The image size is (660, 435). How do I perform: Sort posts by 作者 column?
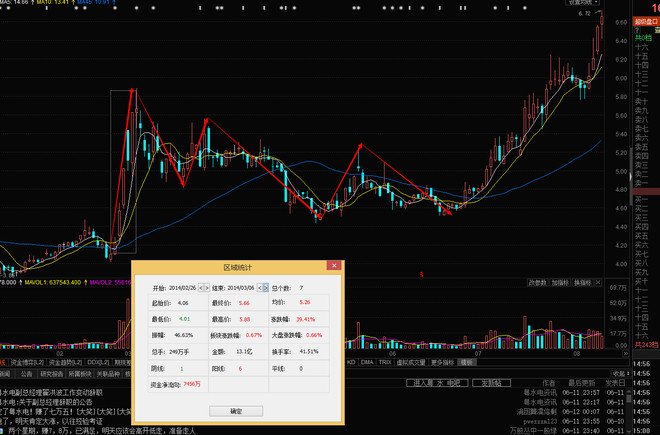[548, 383]
